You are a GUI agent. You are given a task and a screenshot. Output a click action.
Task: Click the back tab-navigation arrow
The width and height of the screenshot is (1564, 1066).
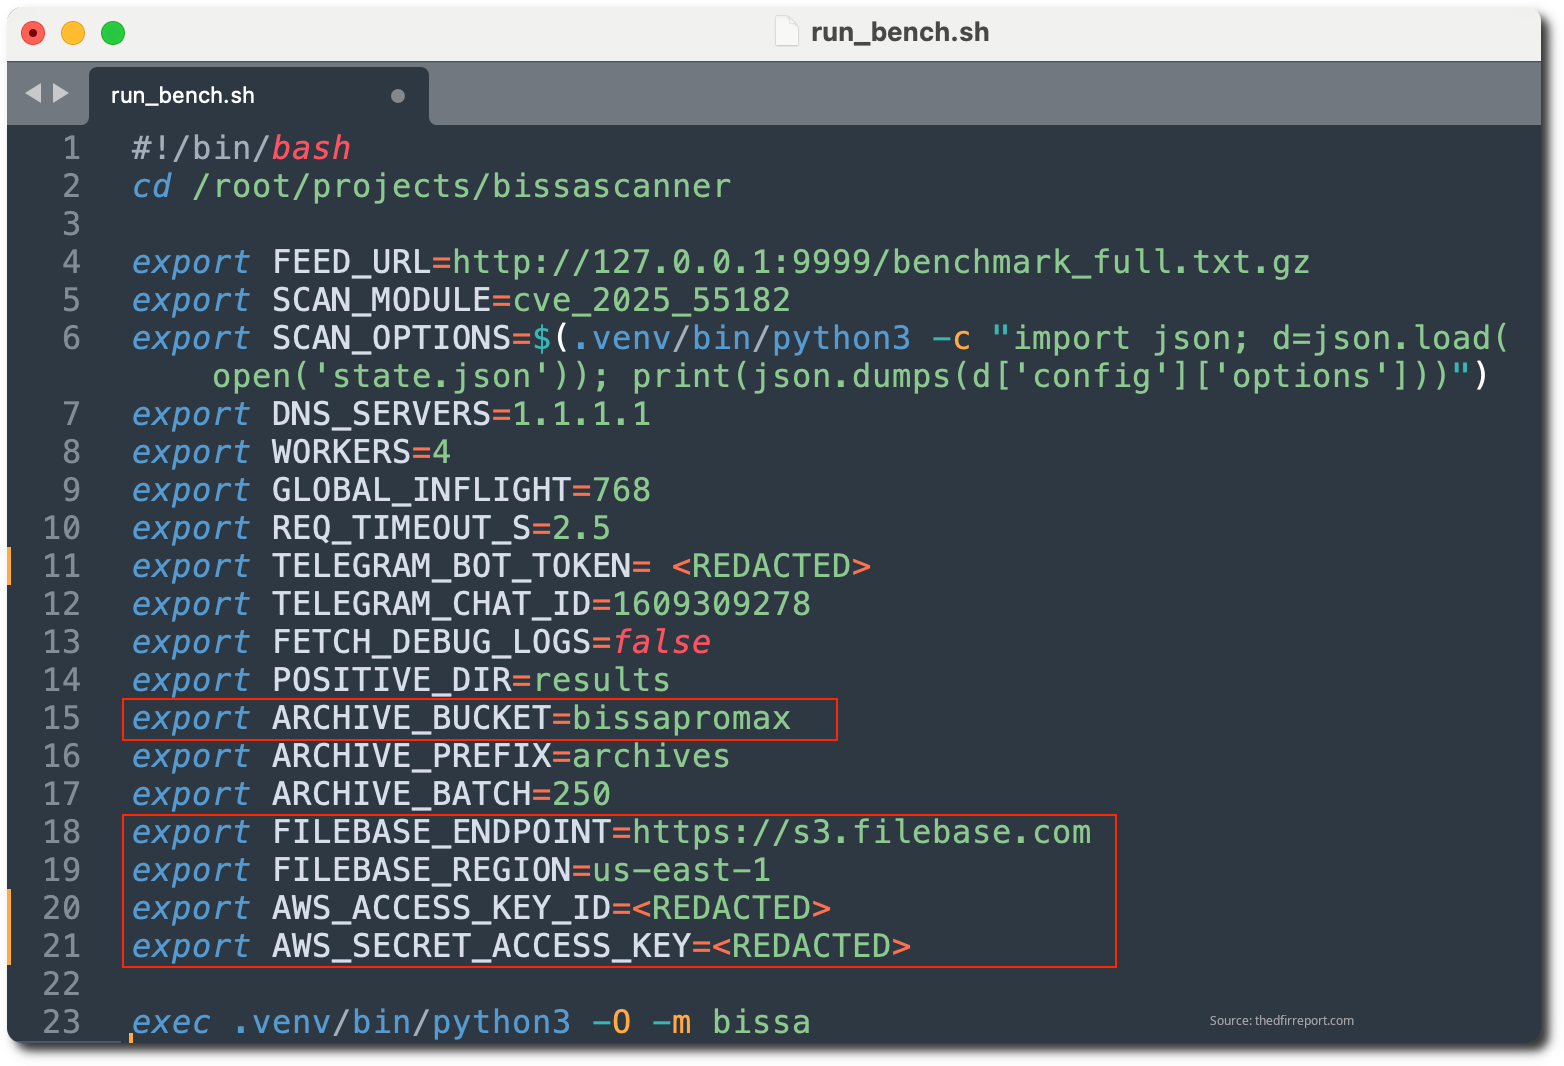(33, 93)
